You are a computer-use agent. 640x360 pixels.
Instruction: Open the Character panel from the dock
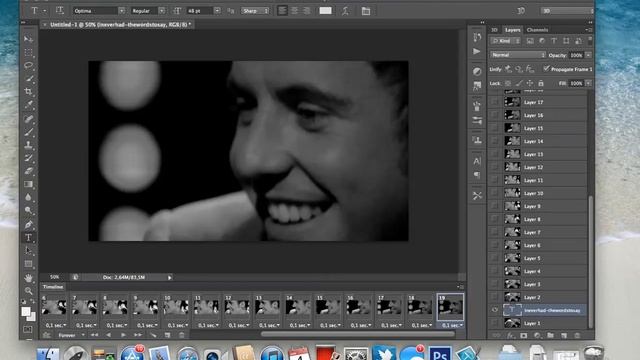coord(477,161)
